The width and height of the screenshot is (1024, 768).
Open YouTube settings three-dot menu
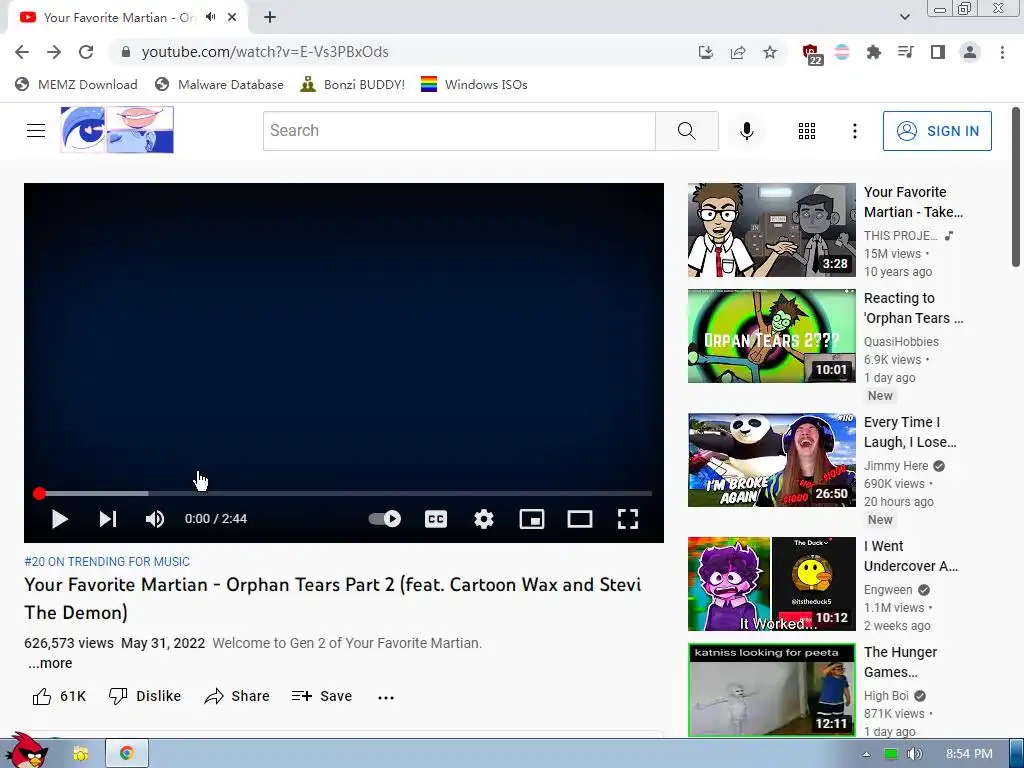pos(854,131)
